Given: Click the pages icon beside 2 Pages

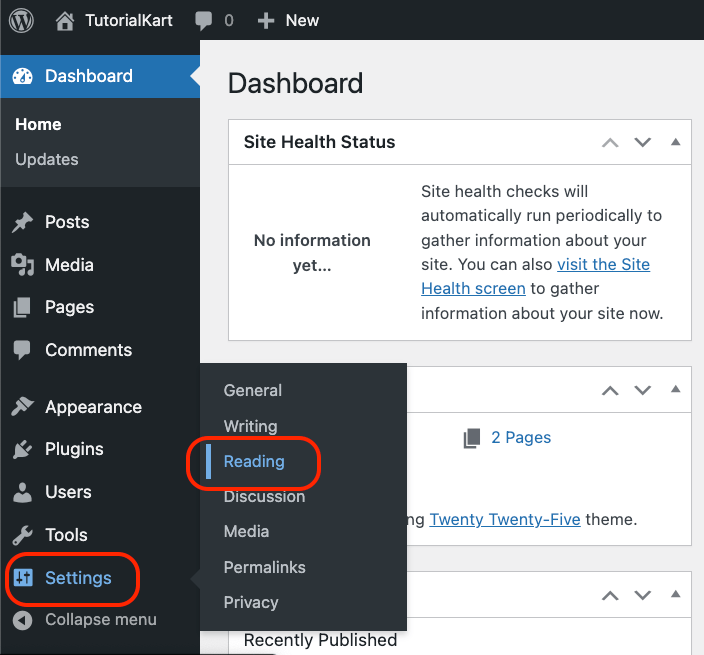Looking at the screenshot, I should [x=472, y=438].
